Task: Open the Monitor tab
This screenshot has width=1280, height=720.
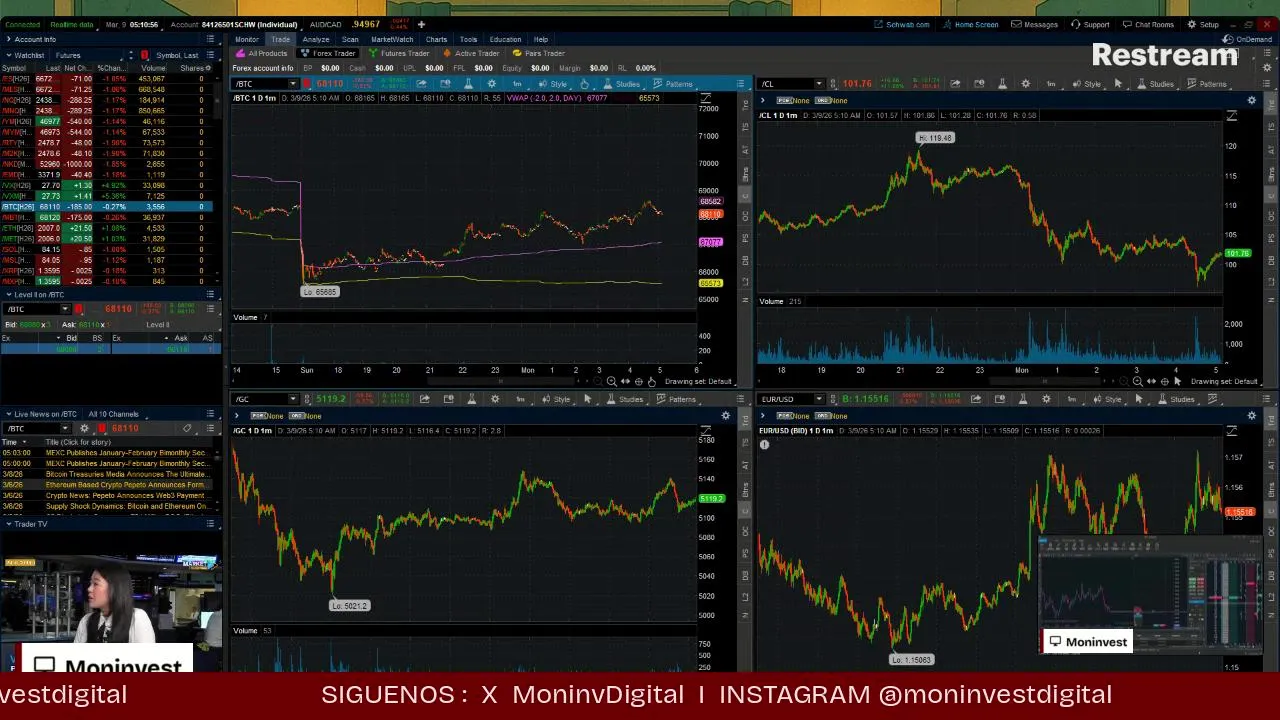Action: pyautogui.click(x=247, y=39)
